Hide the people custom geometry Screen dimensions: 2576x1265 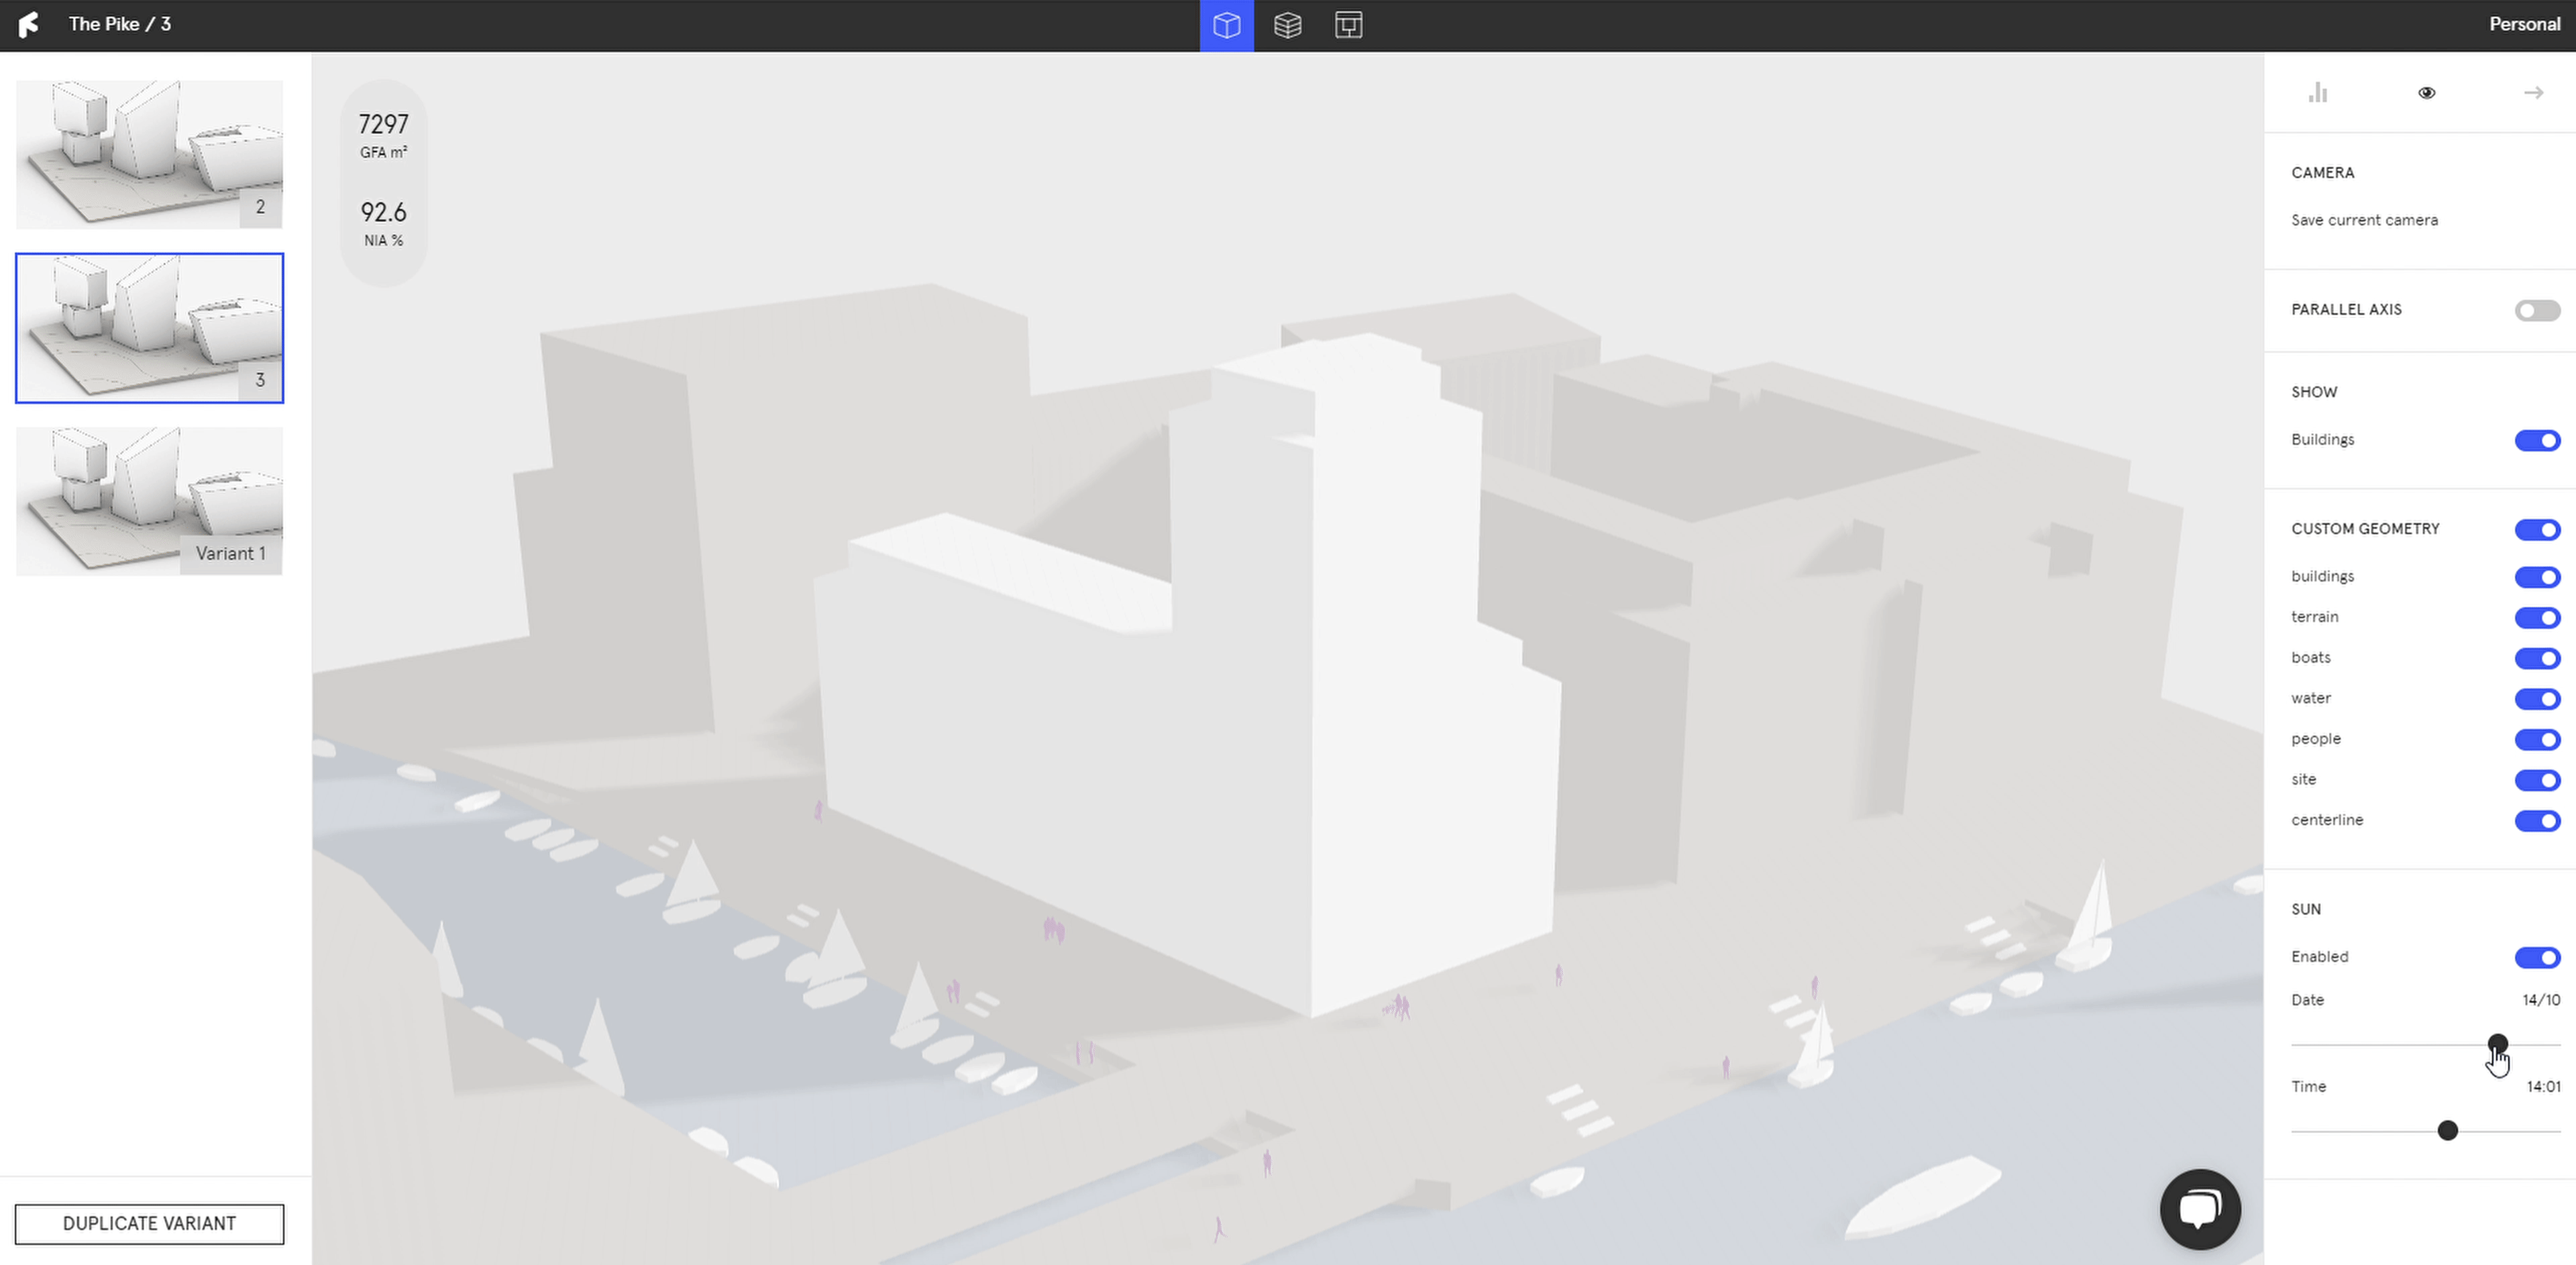point(2536,740)
